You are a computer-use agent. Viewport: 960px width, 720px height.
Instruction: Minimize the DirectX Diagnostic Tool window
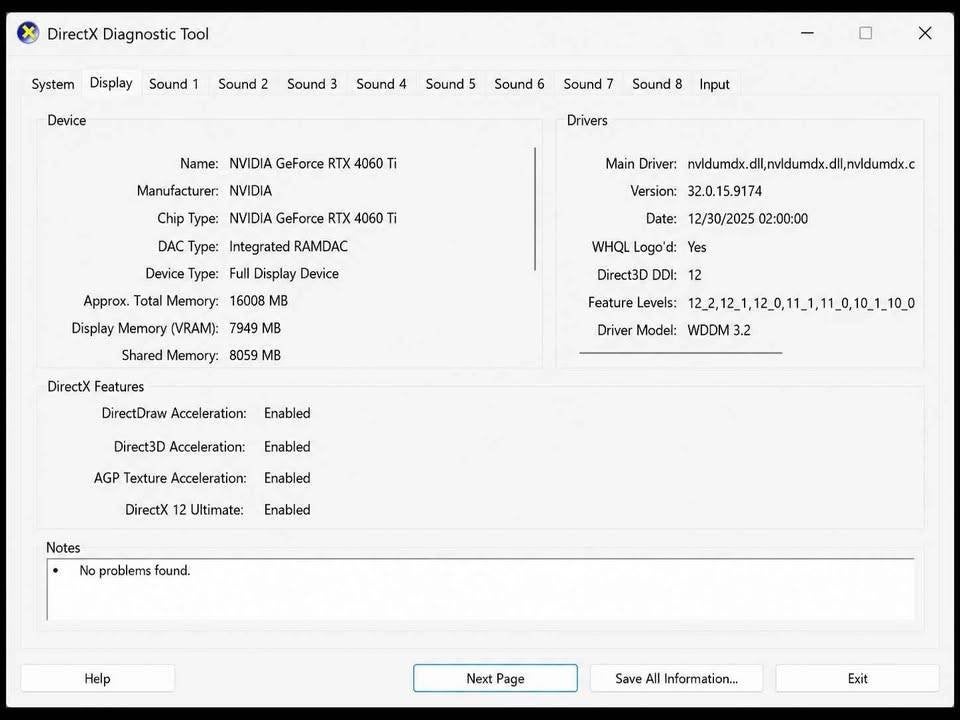808,33
